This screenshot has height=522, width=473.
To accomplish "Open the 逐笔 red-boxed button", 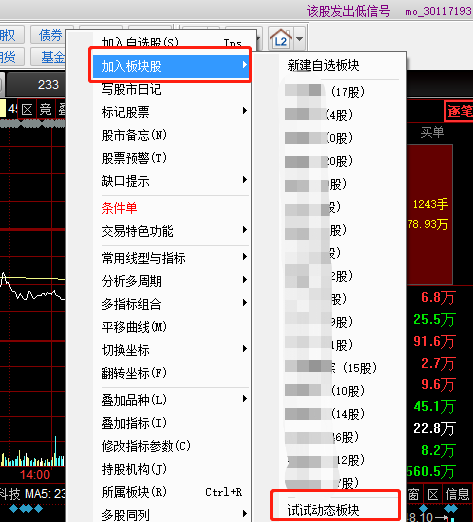I will point(459,111).
